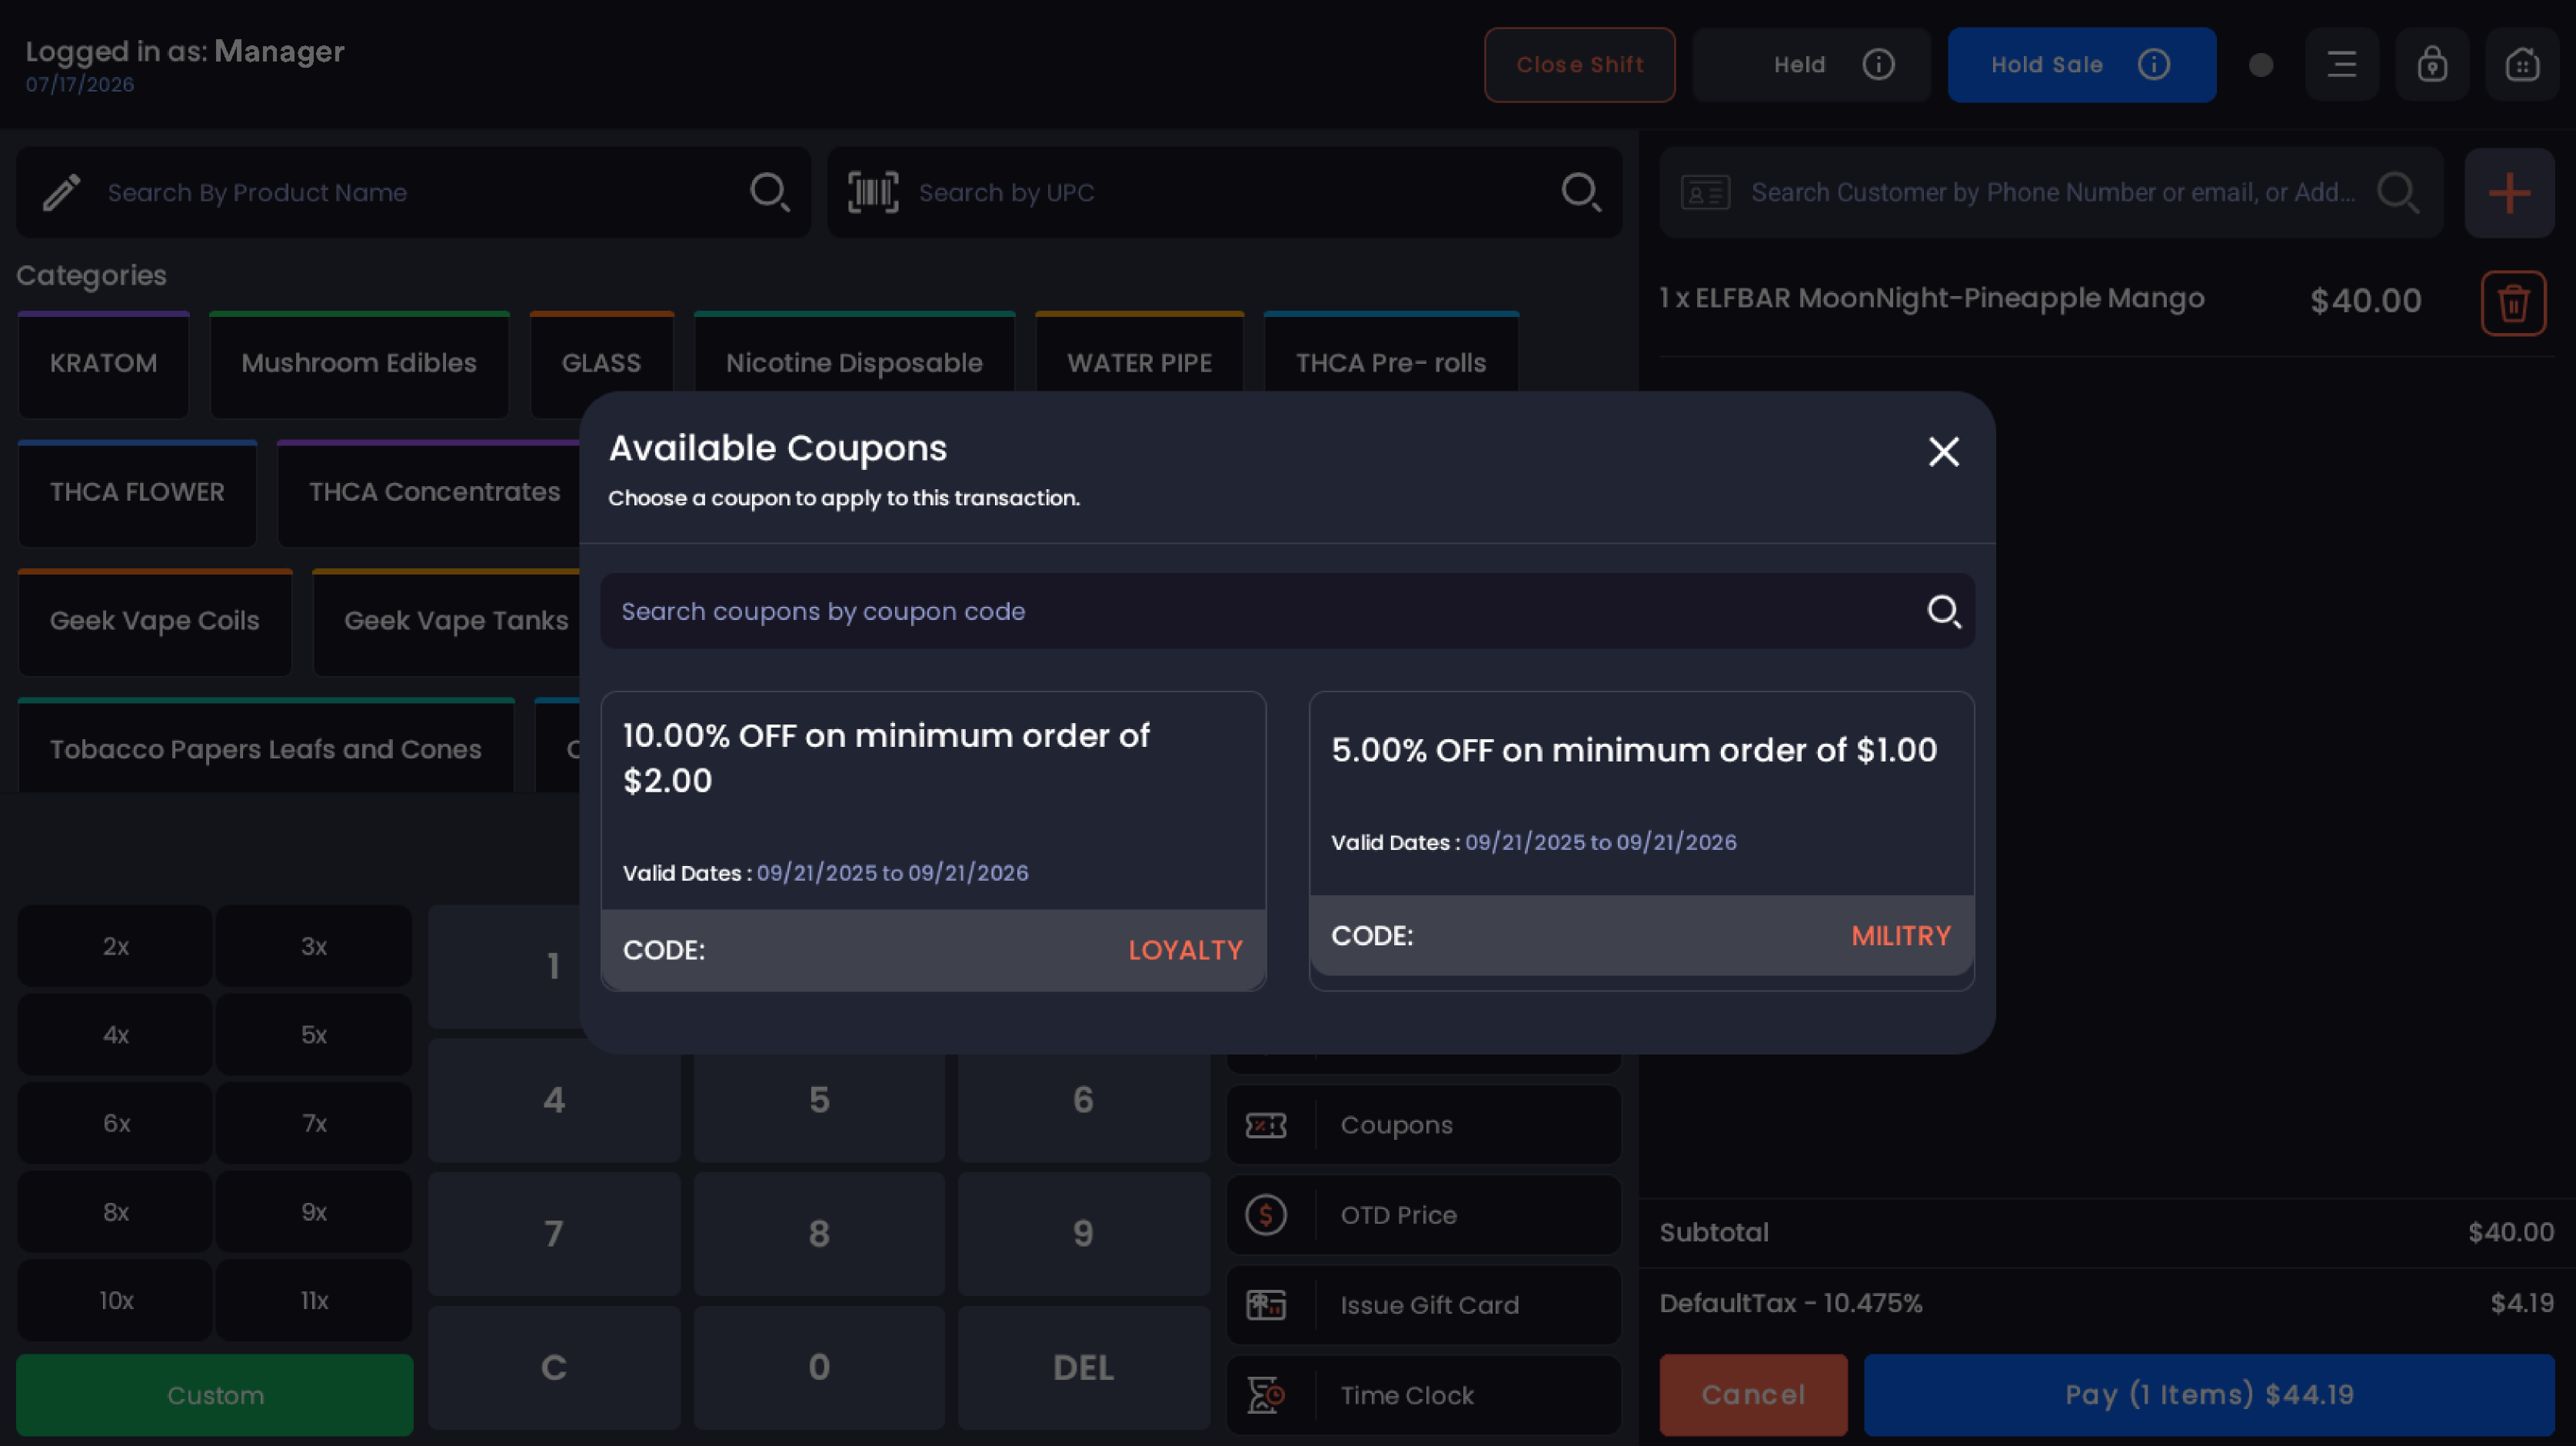Click Pay (1 Items) $44.19 button
The image size is (2576, 1446).
pos(2209,1395)
